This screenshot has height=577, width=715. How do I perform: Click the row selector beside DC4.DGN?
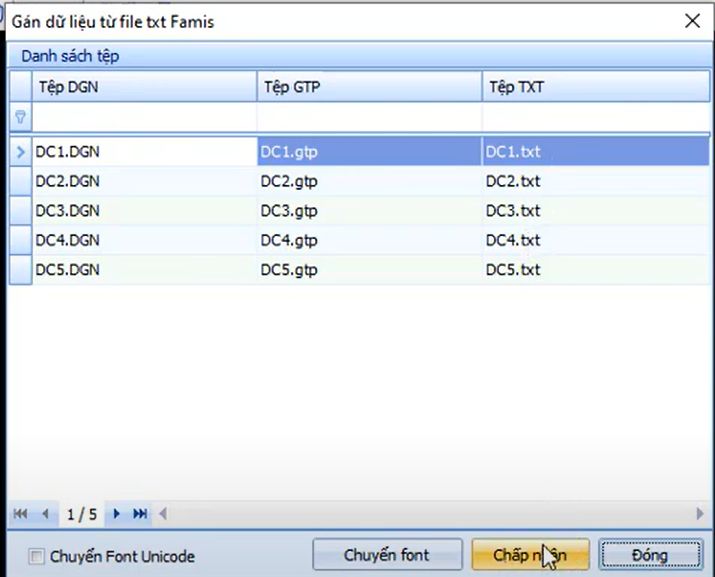[21, 241]
